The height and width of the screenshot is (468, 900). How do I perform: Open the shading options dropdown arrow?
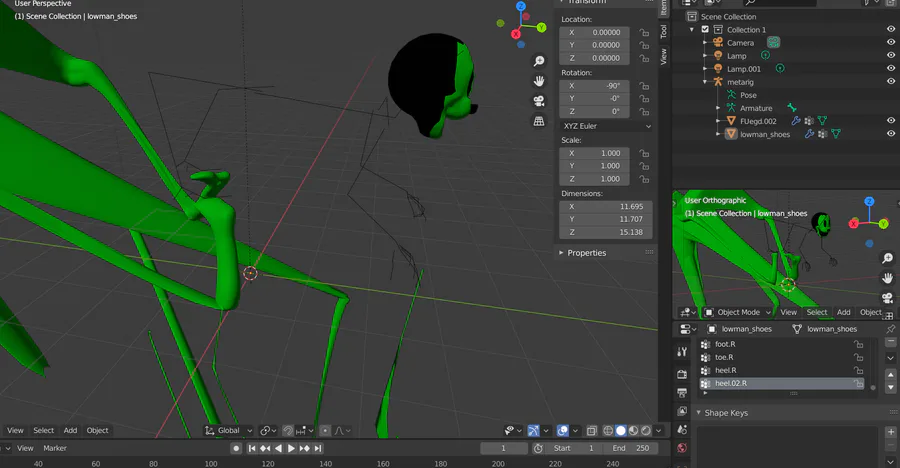658,430
